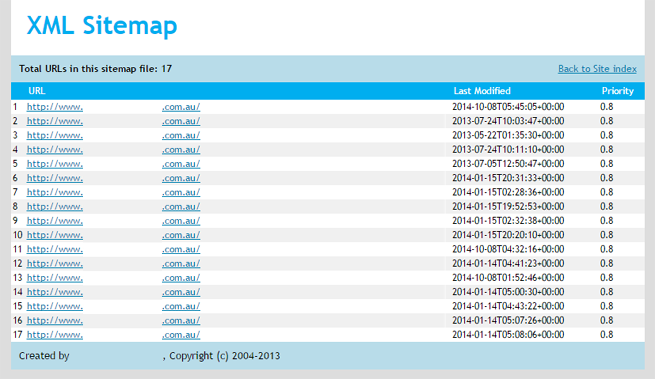655x379 pixels.
Task: Select the 0.8 priority in row 9
Action: pyautogui.click(x=607, y=221)
